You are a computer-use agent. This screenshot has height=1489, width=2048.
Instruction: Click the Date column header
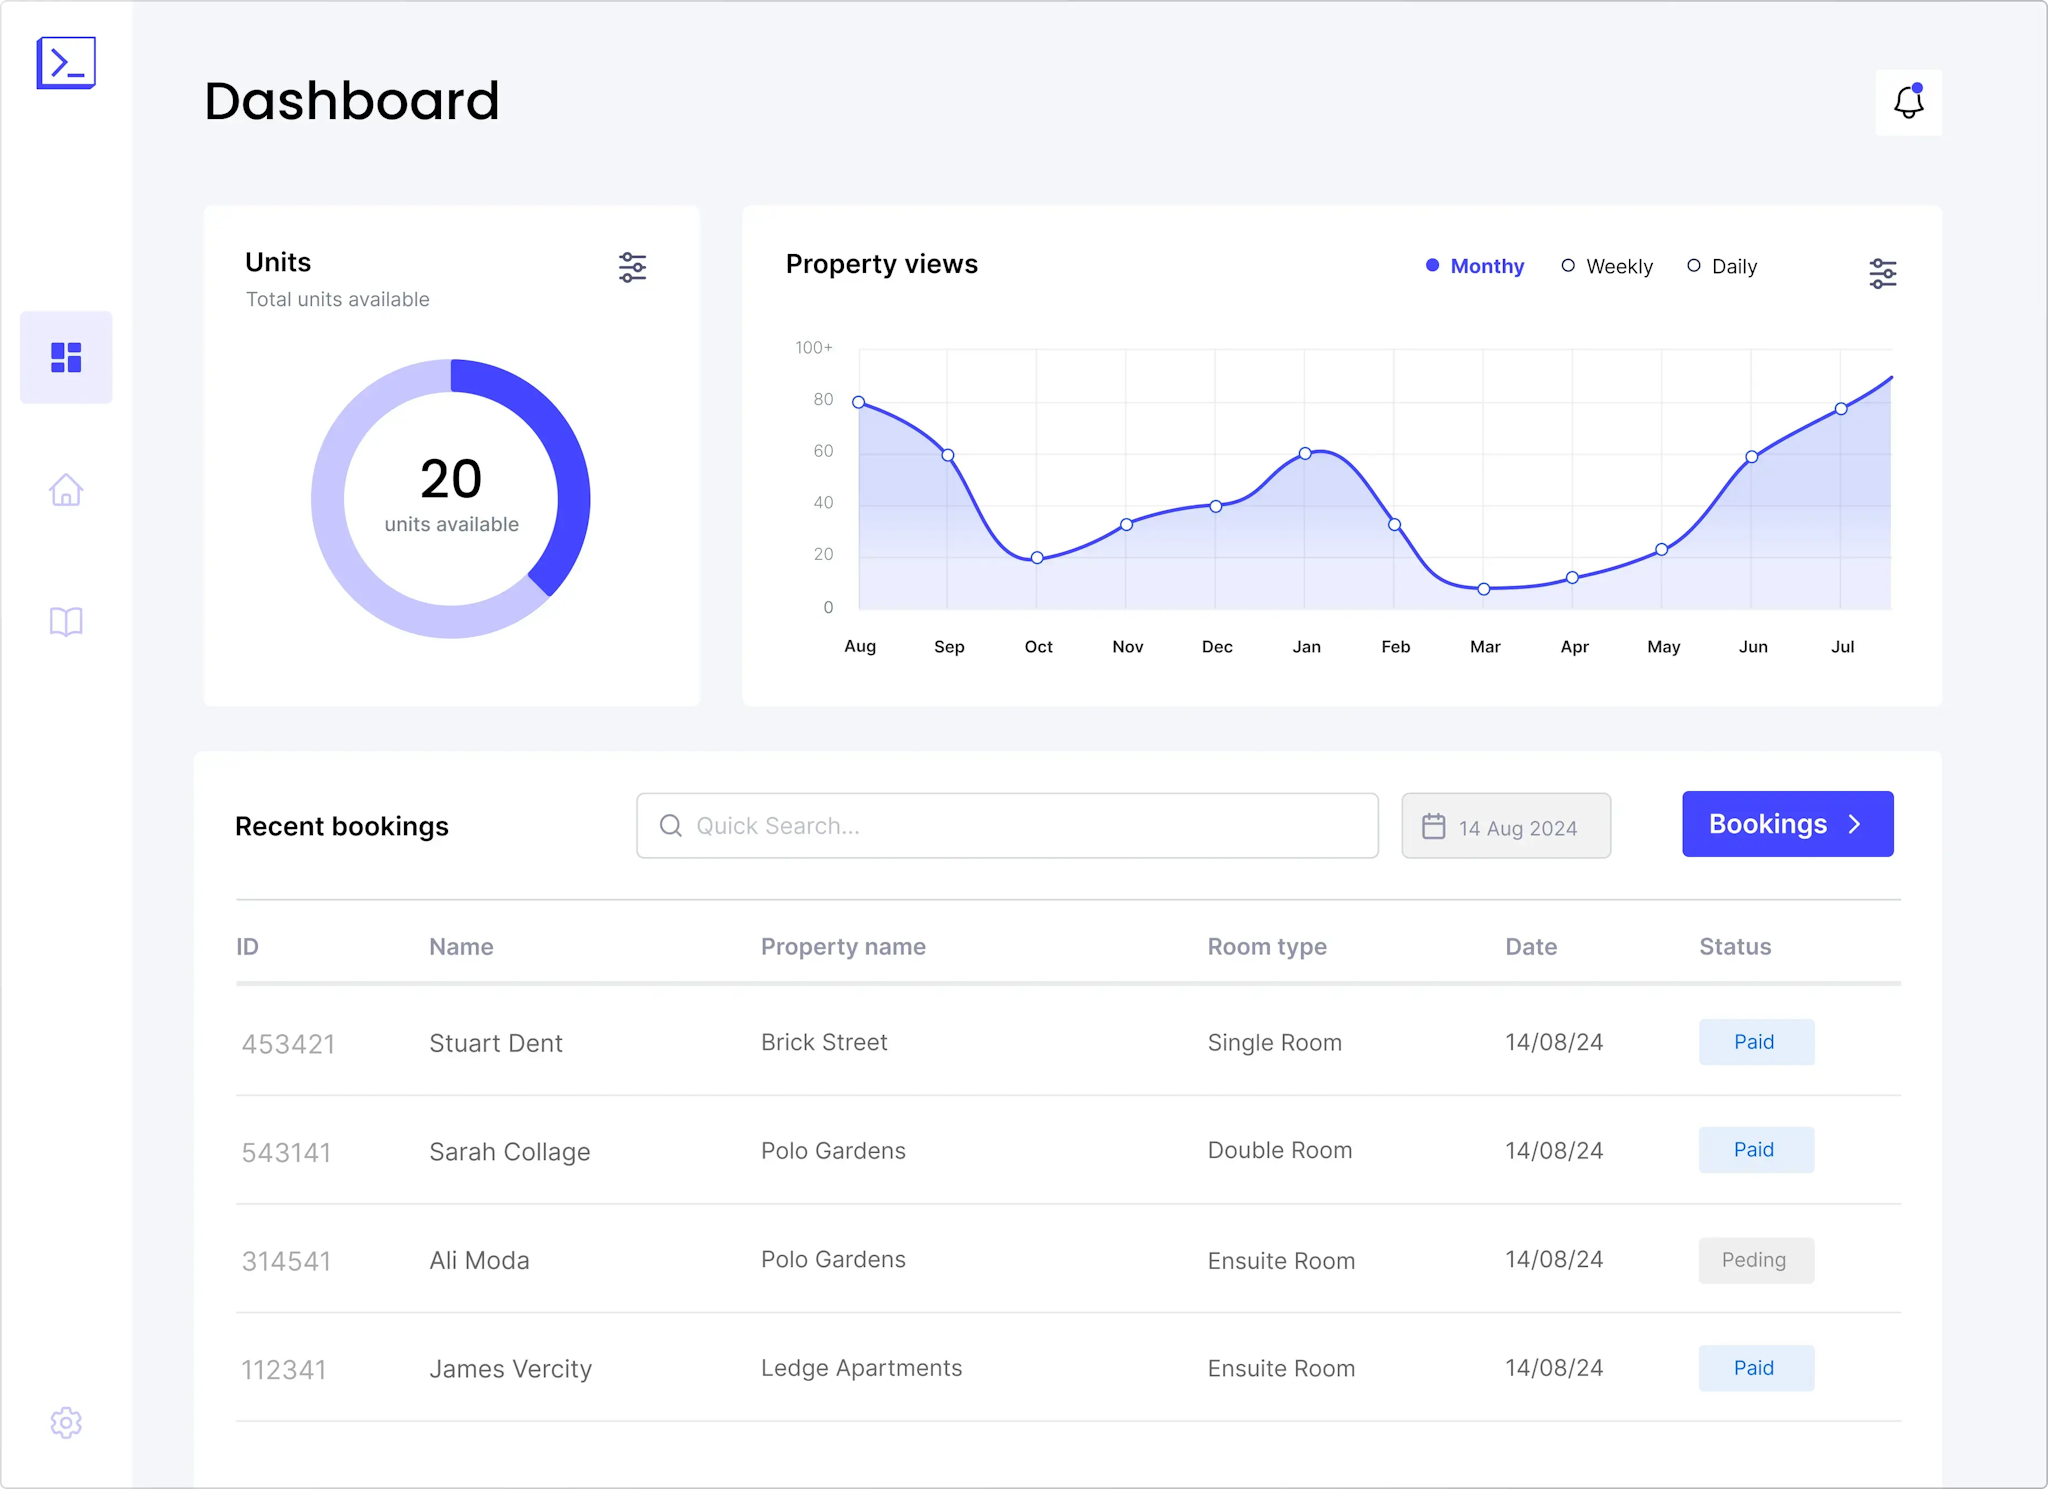1531,947
